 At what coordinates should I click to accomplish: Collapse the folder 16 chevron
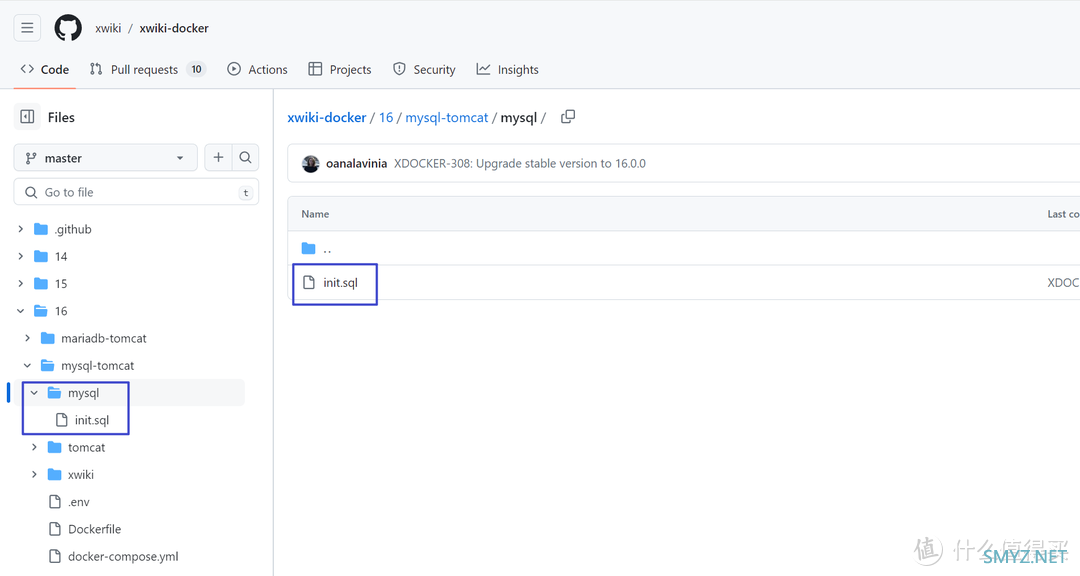click(21, 311)
